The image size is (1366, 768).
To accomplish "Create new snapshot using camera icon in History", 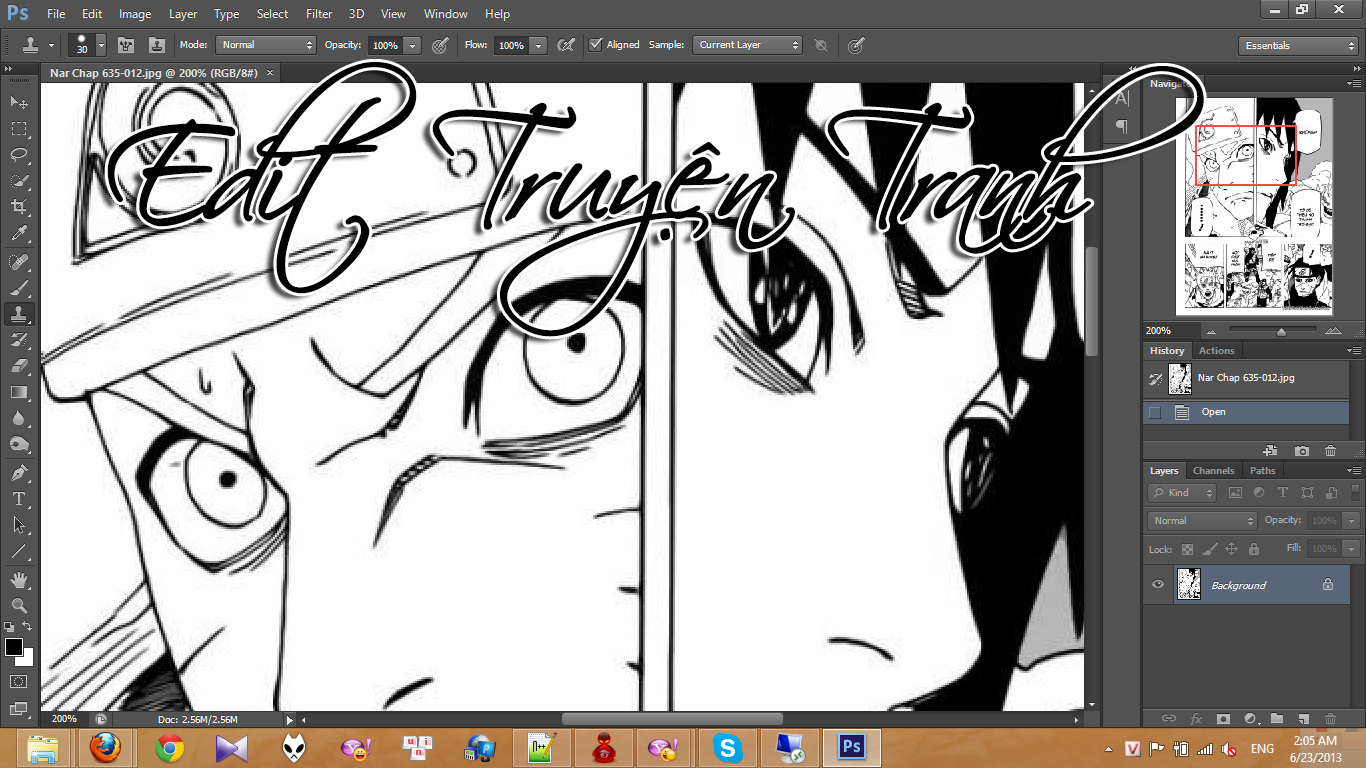I will [1302, 451].
